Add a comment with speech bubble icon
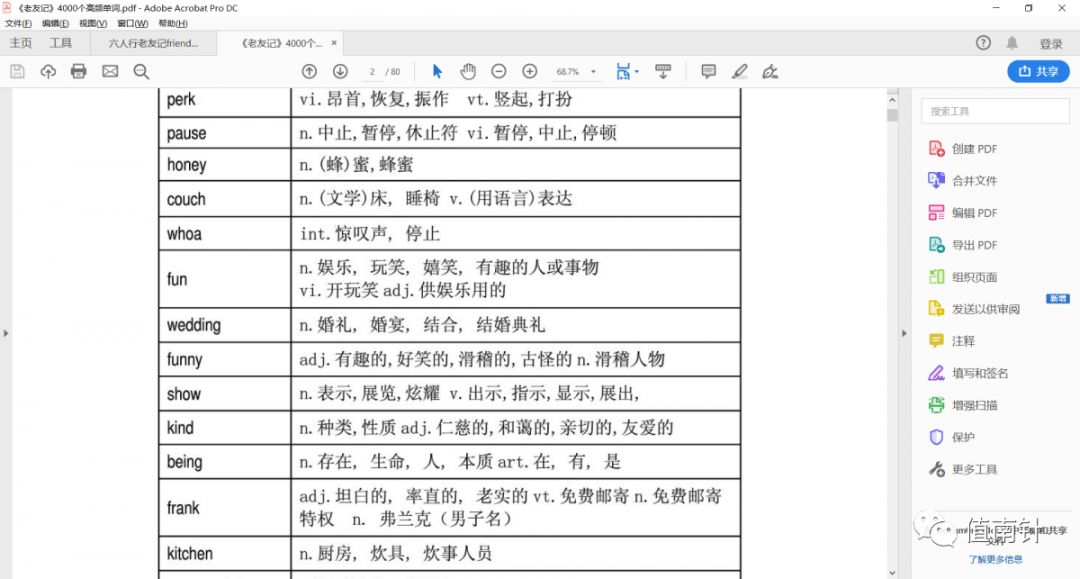 tap(708, 72)
